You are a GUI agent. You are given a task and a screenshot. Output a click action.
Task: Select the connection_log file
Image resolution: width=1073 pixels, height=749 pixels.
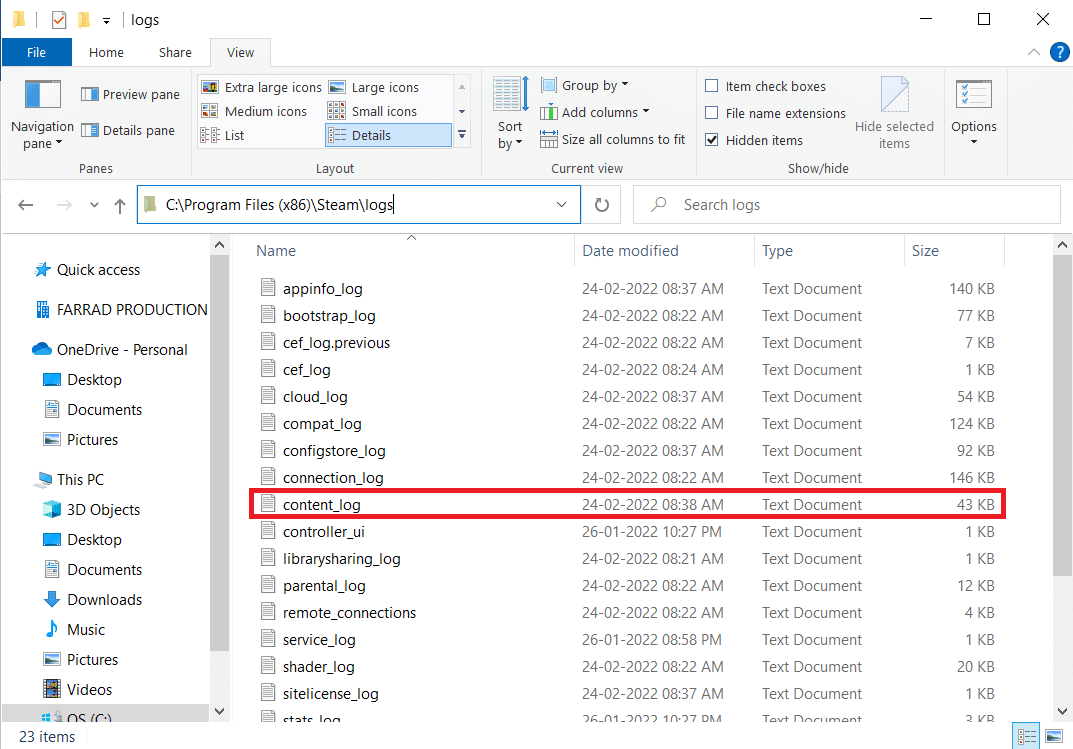tap(627, 478)
